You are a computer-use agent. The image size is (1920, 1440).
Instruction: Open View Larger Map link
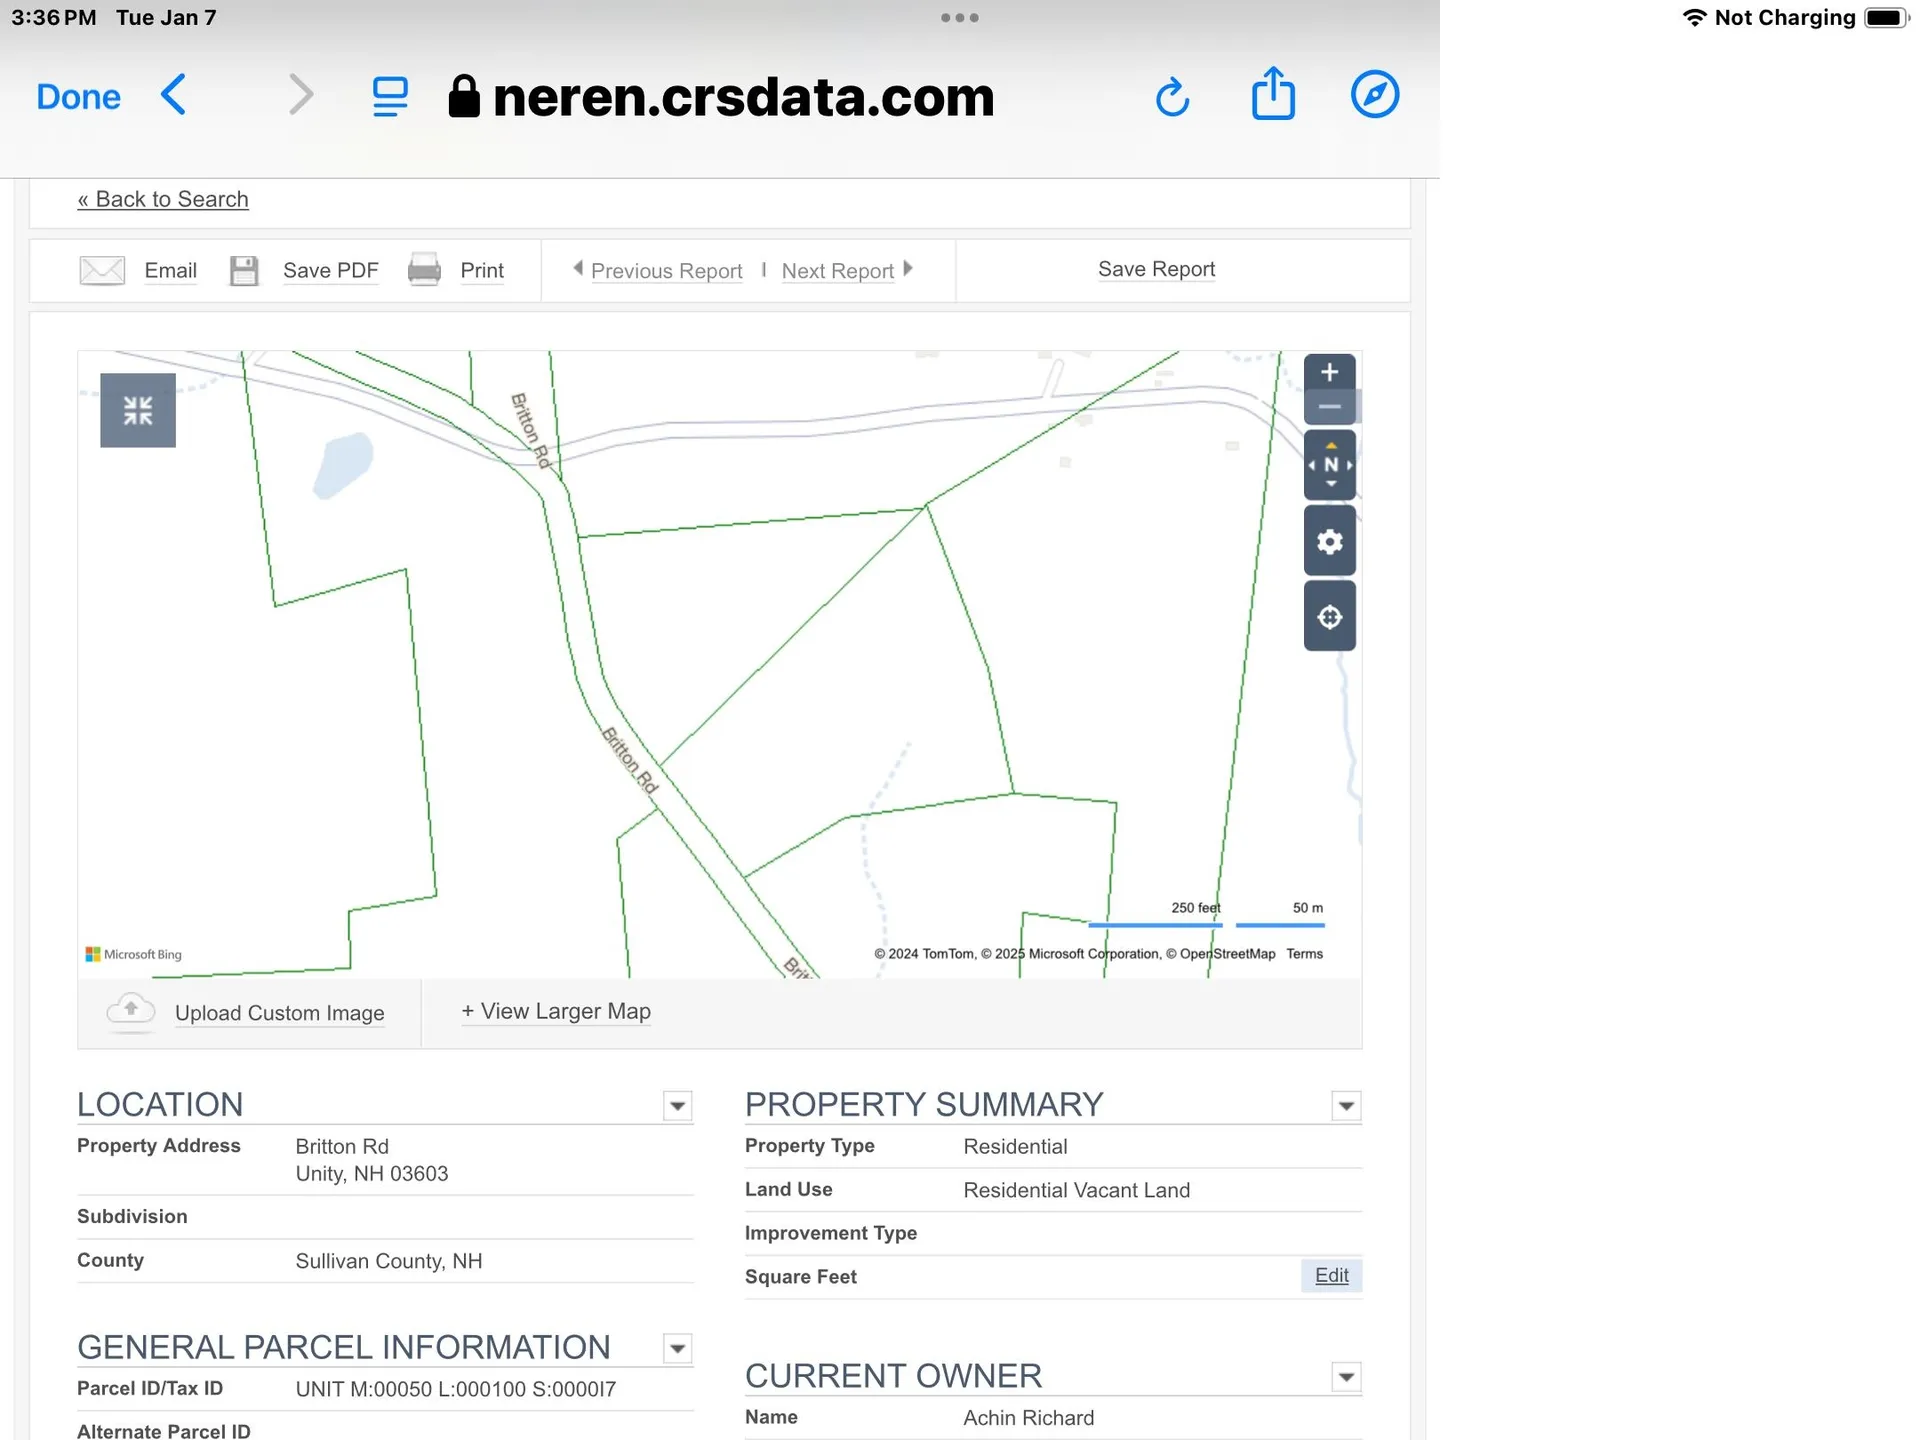(x=556, y=1011)
